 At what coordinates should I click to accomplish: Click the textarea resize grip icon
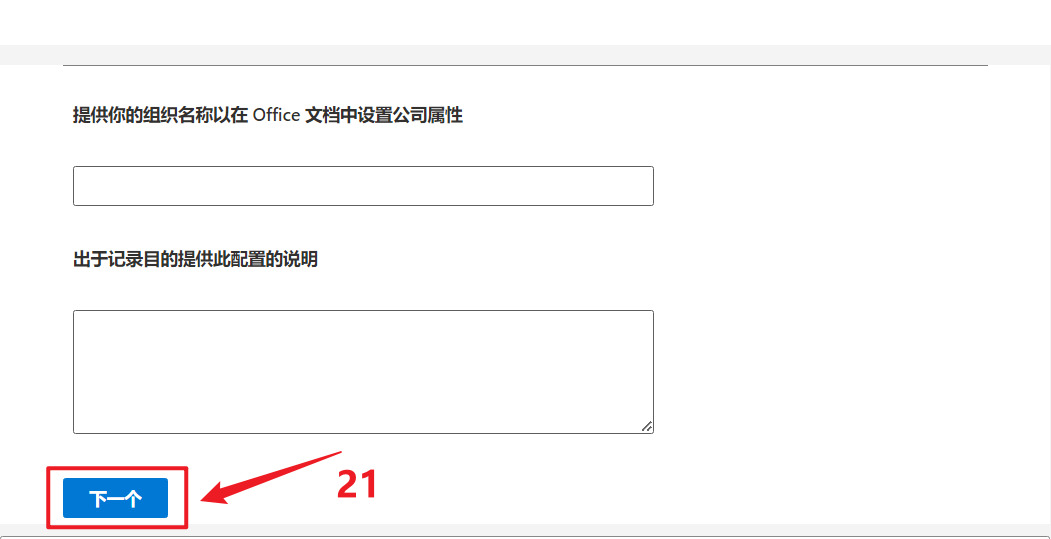pyautogui.click(x=647, y=426)
